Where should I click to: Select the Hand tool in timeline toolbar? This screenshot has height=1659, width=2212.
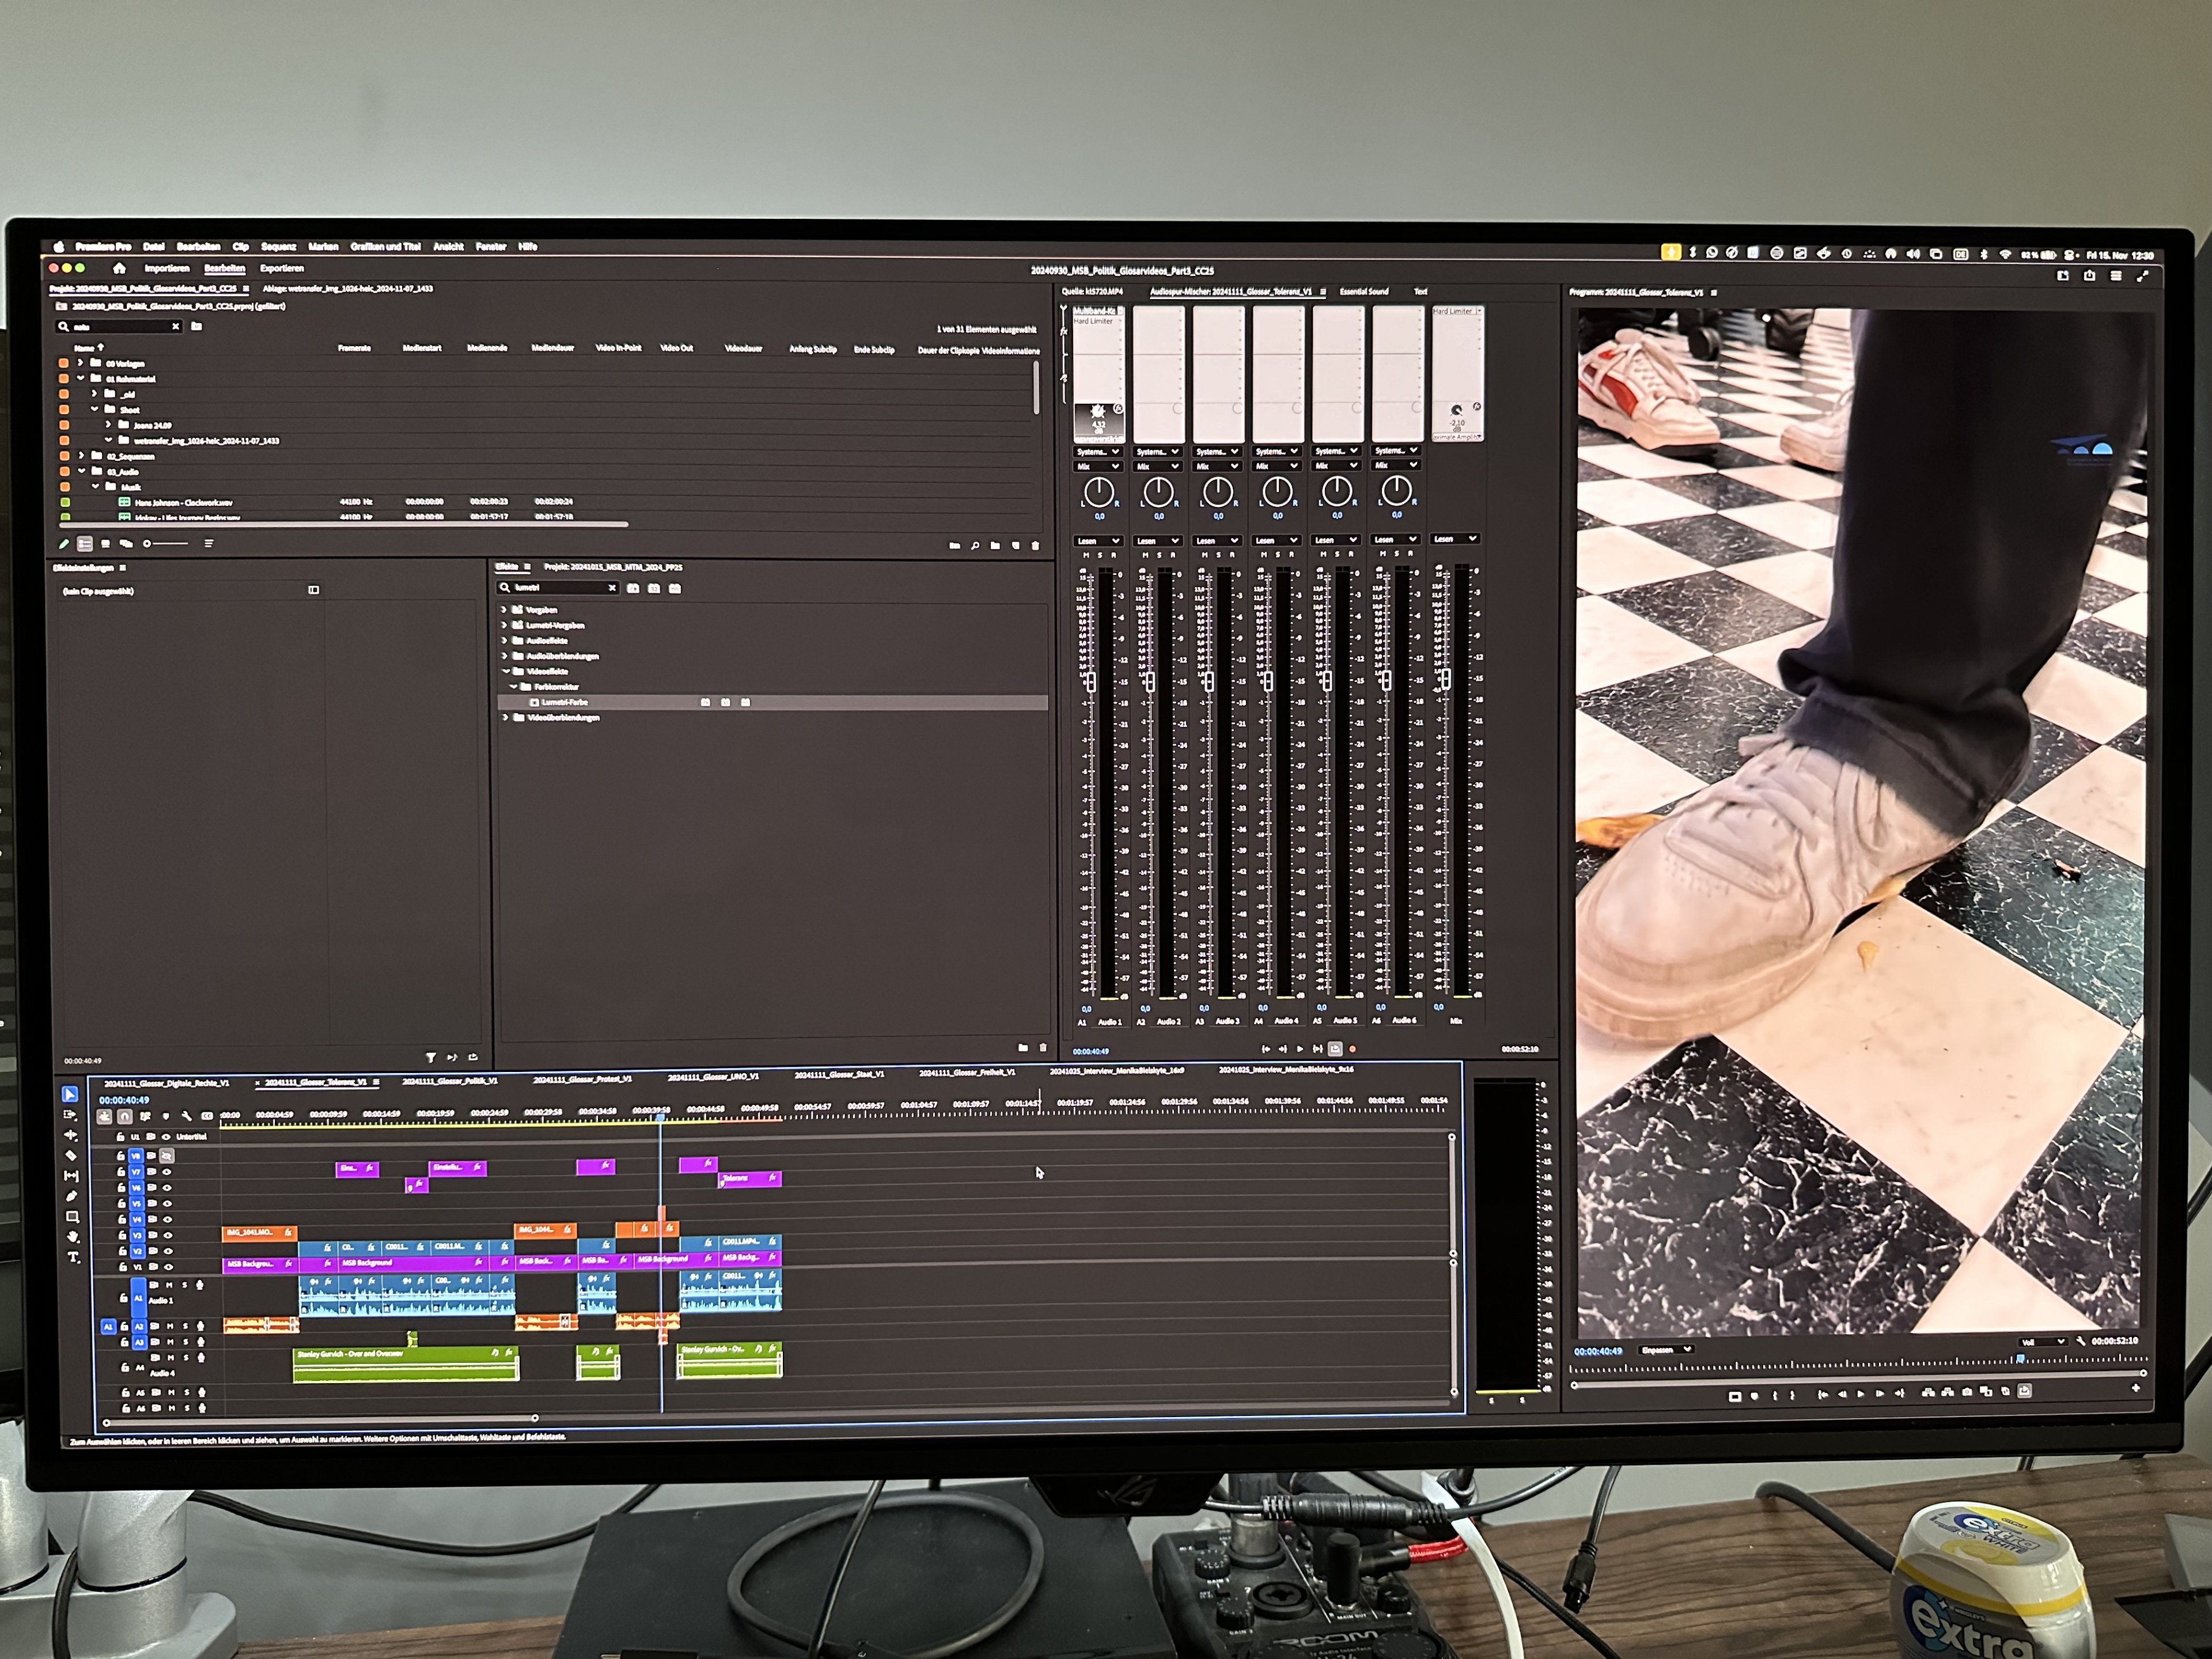[73, 1237]
